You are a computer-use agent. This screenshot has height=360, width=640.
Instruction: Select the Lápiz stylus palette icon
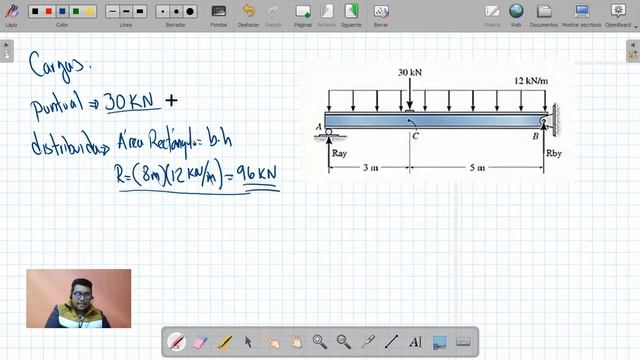coord(11,11)
